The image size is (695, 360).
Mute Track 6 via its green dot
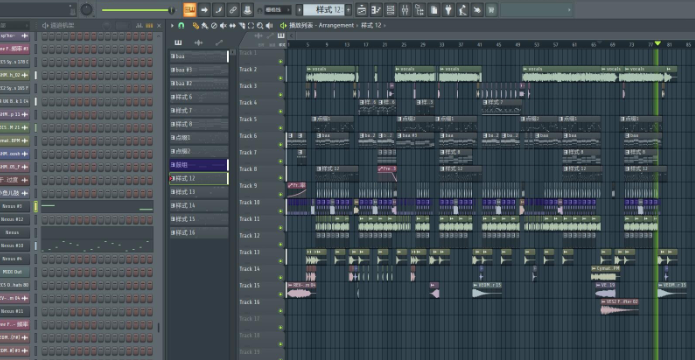[x=281, y=145]
